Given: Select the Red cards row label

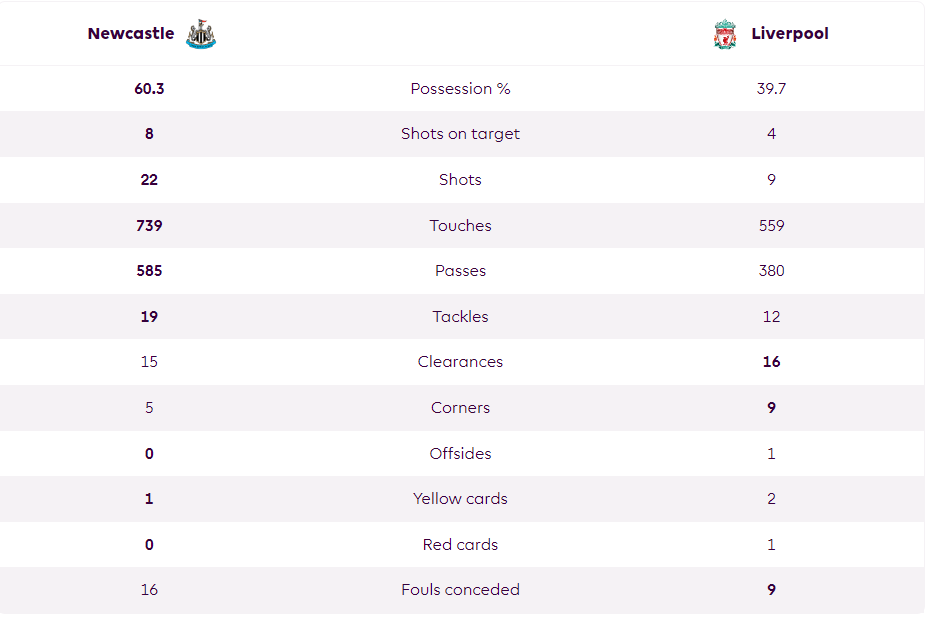Looking at the screenshot, I should (460, 545).
